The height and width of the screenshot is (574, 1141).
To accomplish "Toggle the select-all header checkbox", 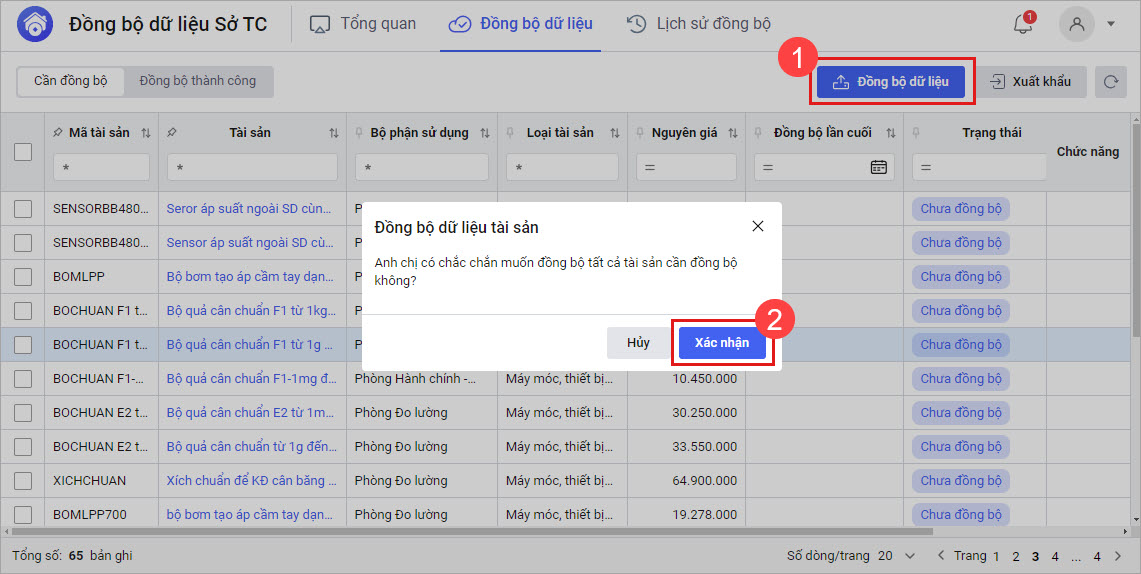I will pos(23,152).
